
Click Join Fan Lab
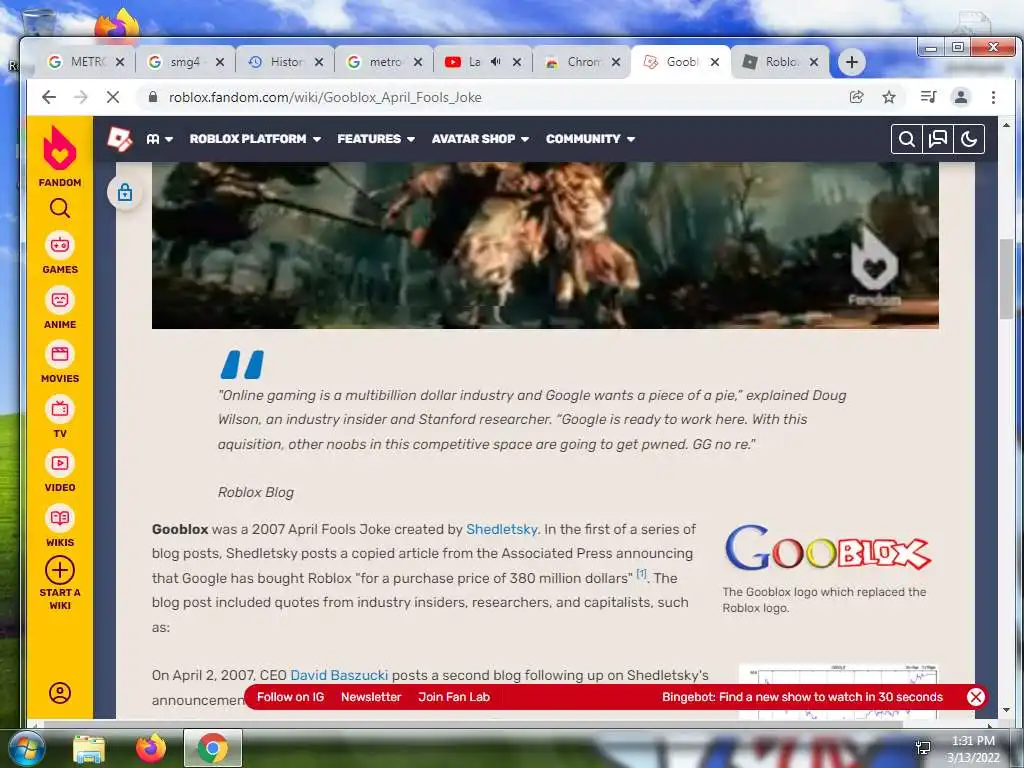point(454,697)
